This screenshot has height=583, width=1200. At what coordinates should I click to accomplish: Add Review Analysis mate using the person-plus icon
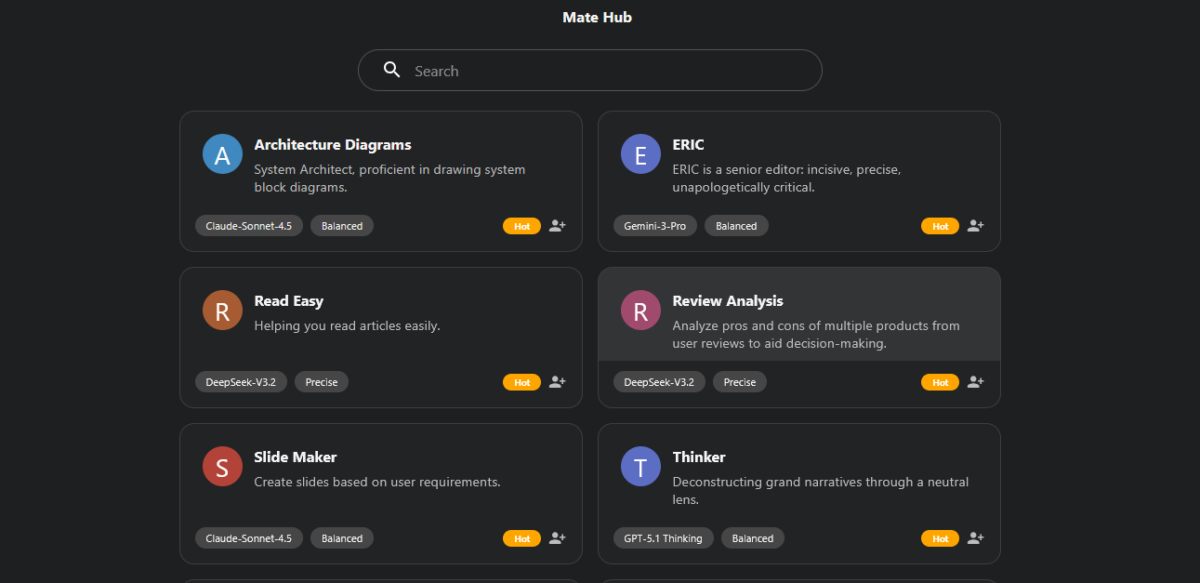[x=975, y=382]
